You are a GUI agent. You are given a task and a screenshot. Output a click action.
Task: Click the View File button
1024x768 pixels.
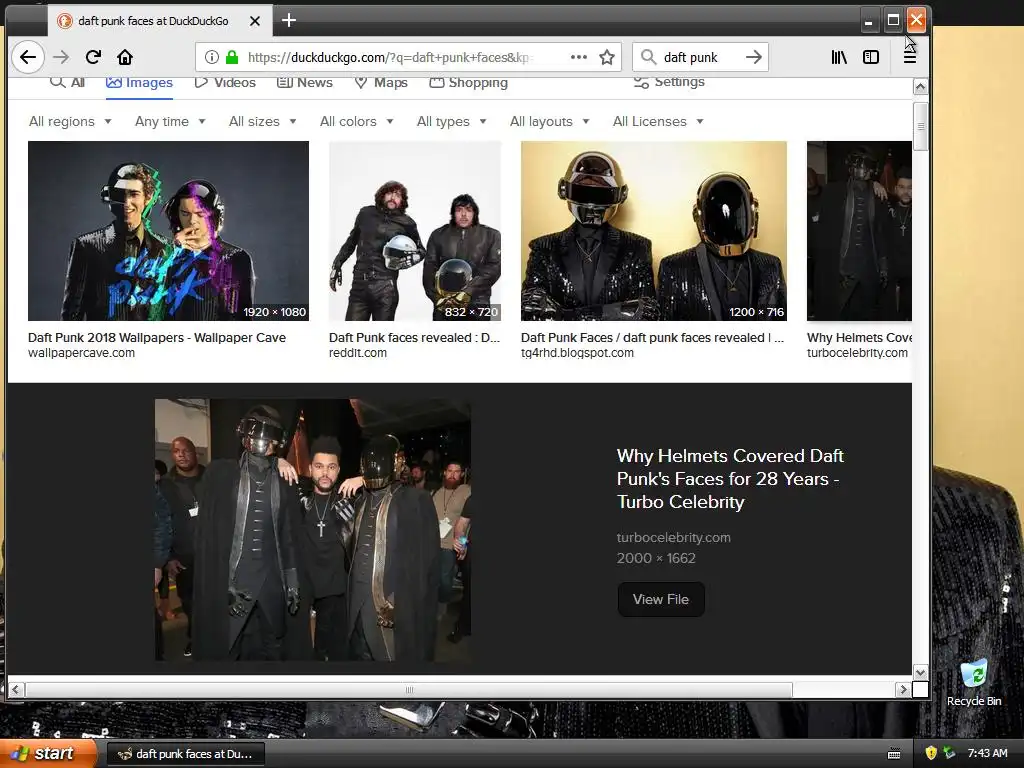coord(661,600)
